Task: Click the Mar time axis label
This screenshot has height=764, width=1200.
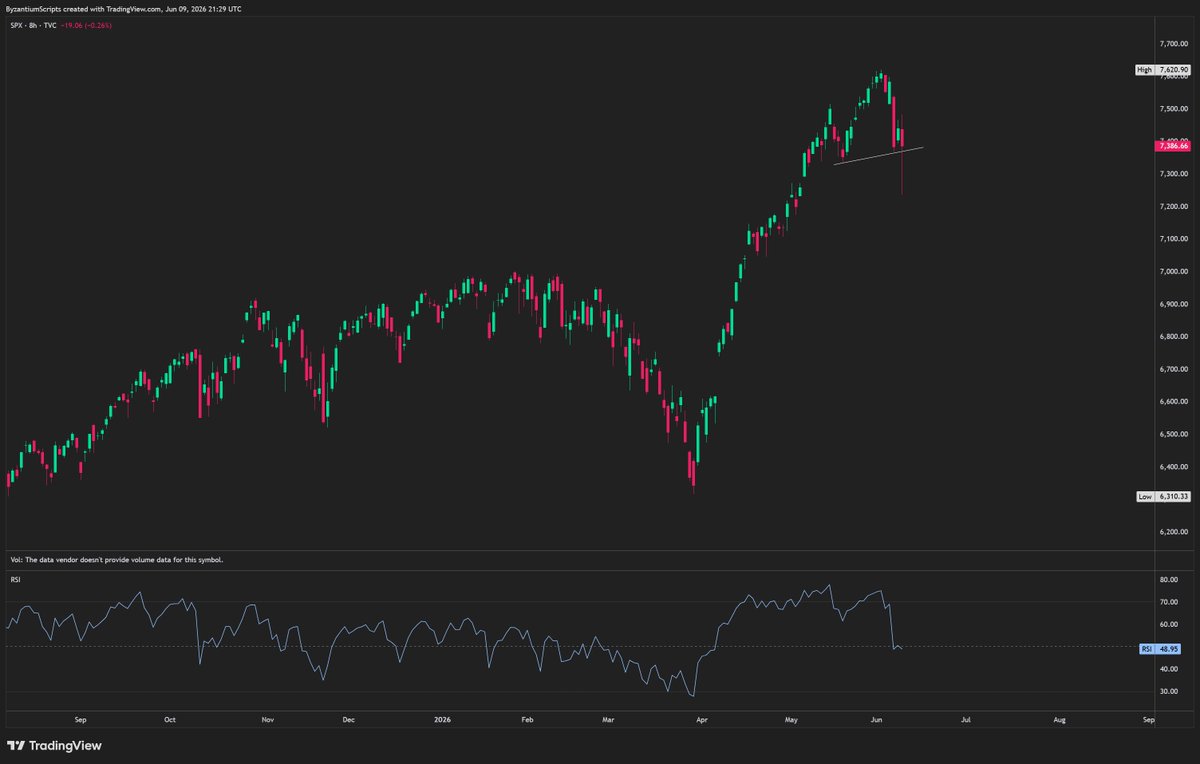Action: click(x=609, y=719)
